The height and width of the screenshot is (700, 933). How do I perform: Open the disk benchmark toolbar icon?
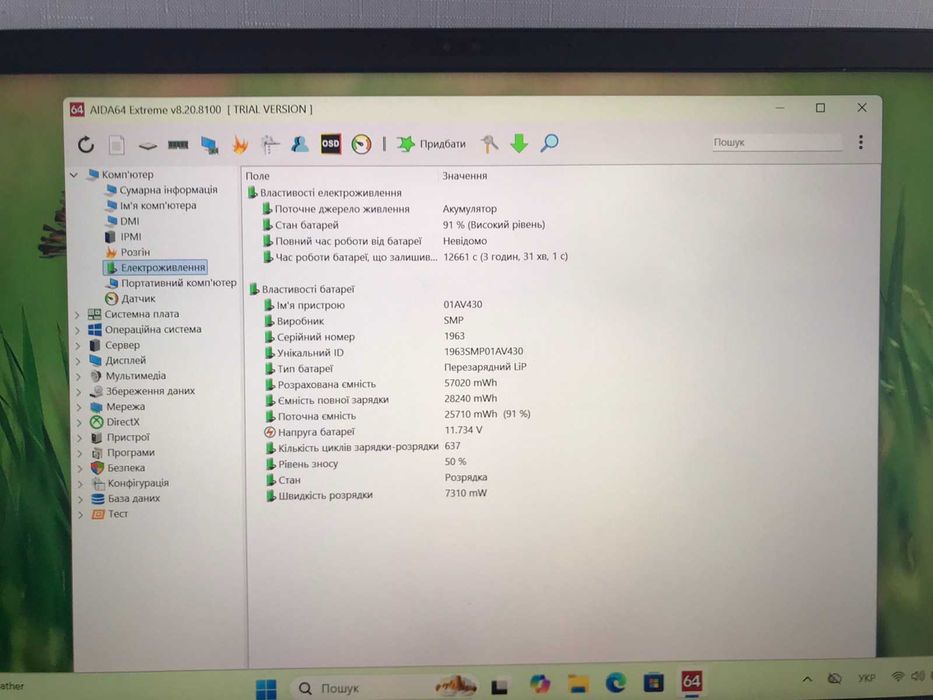tap(148, 146)
